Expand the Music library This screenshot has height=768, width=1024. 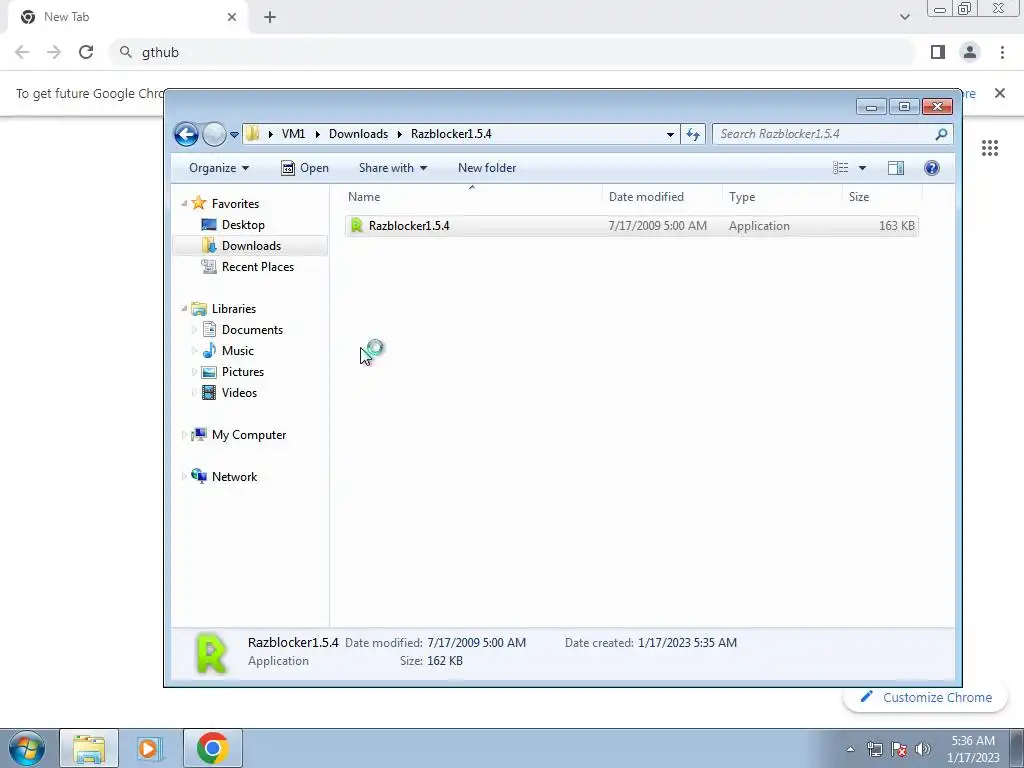194,351
